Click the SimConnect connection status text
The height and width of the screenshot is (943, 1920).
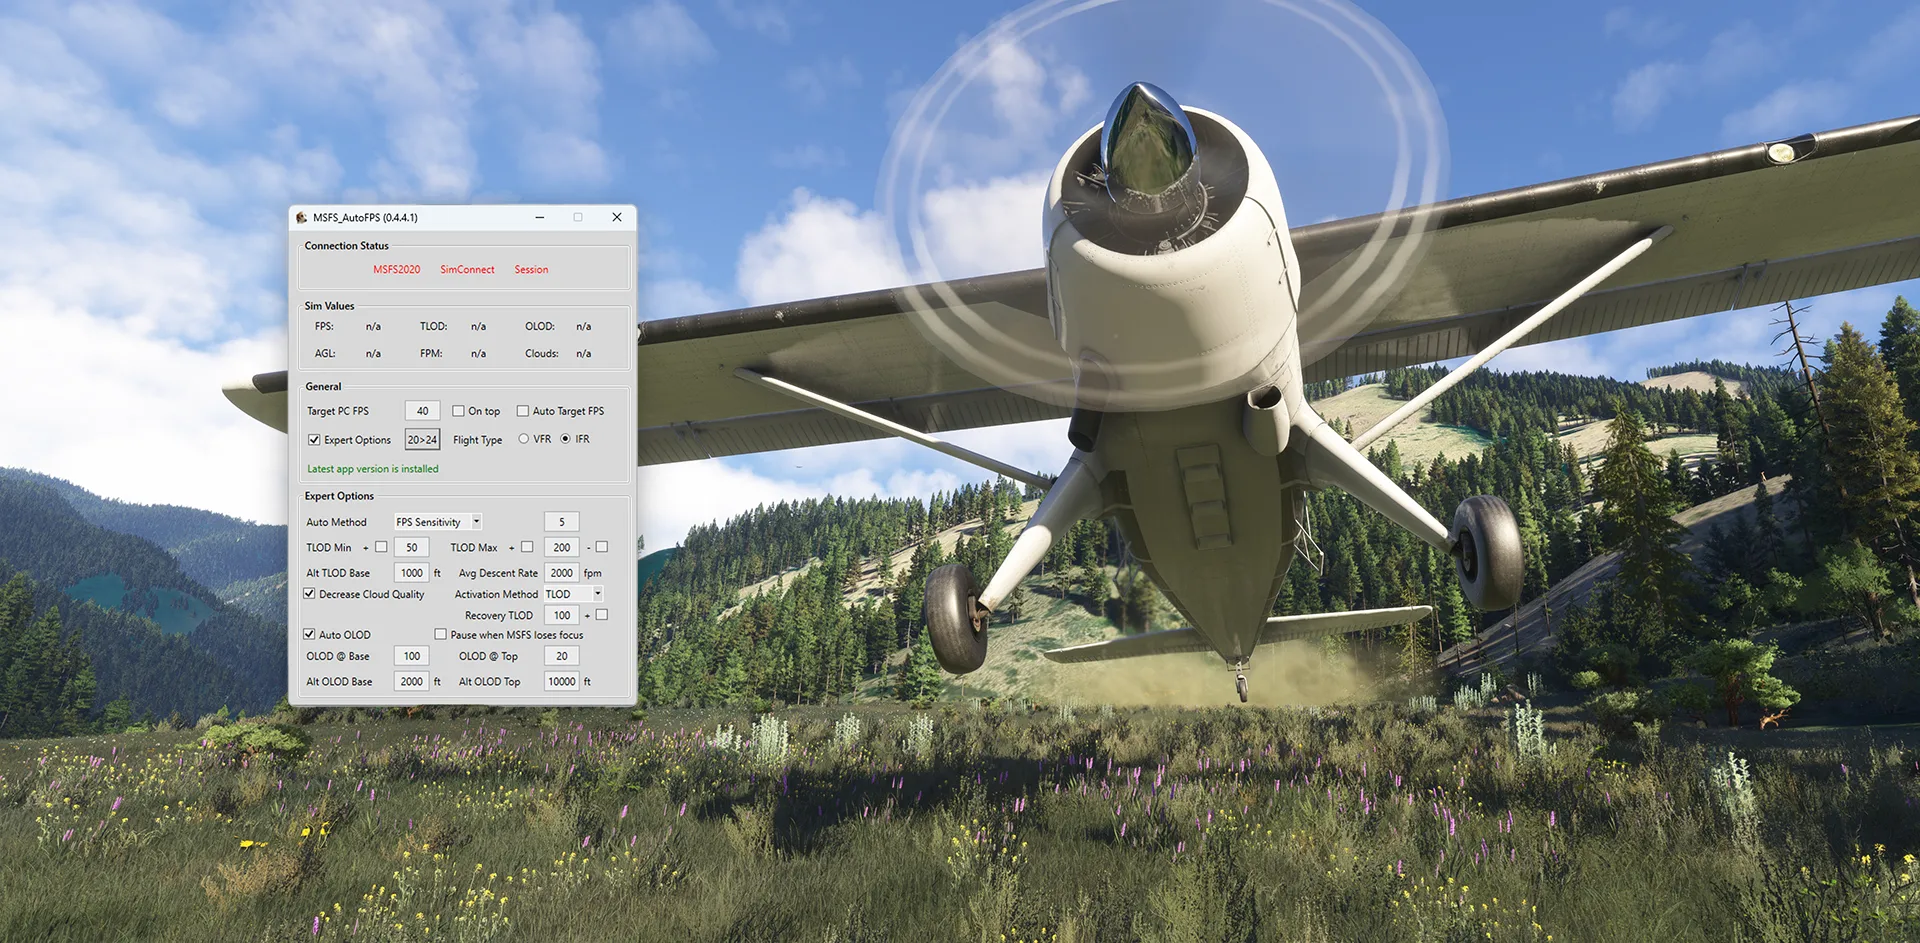click(x=467, y=269)
